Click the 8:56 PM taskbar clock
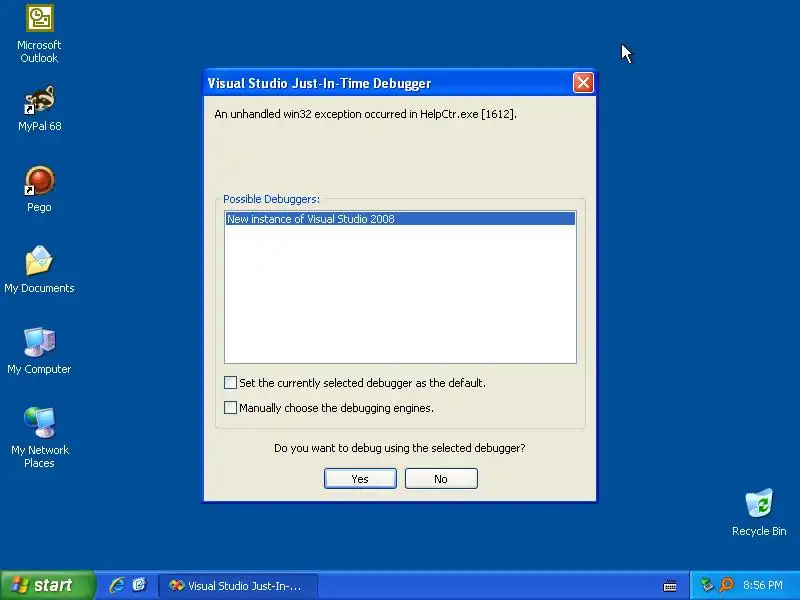This screenshot has height=600, width=800. [x=762, y=585]
